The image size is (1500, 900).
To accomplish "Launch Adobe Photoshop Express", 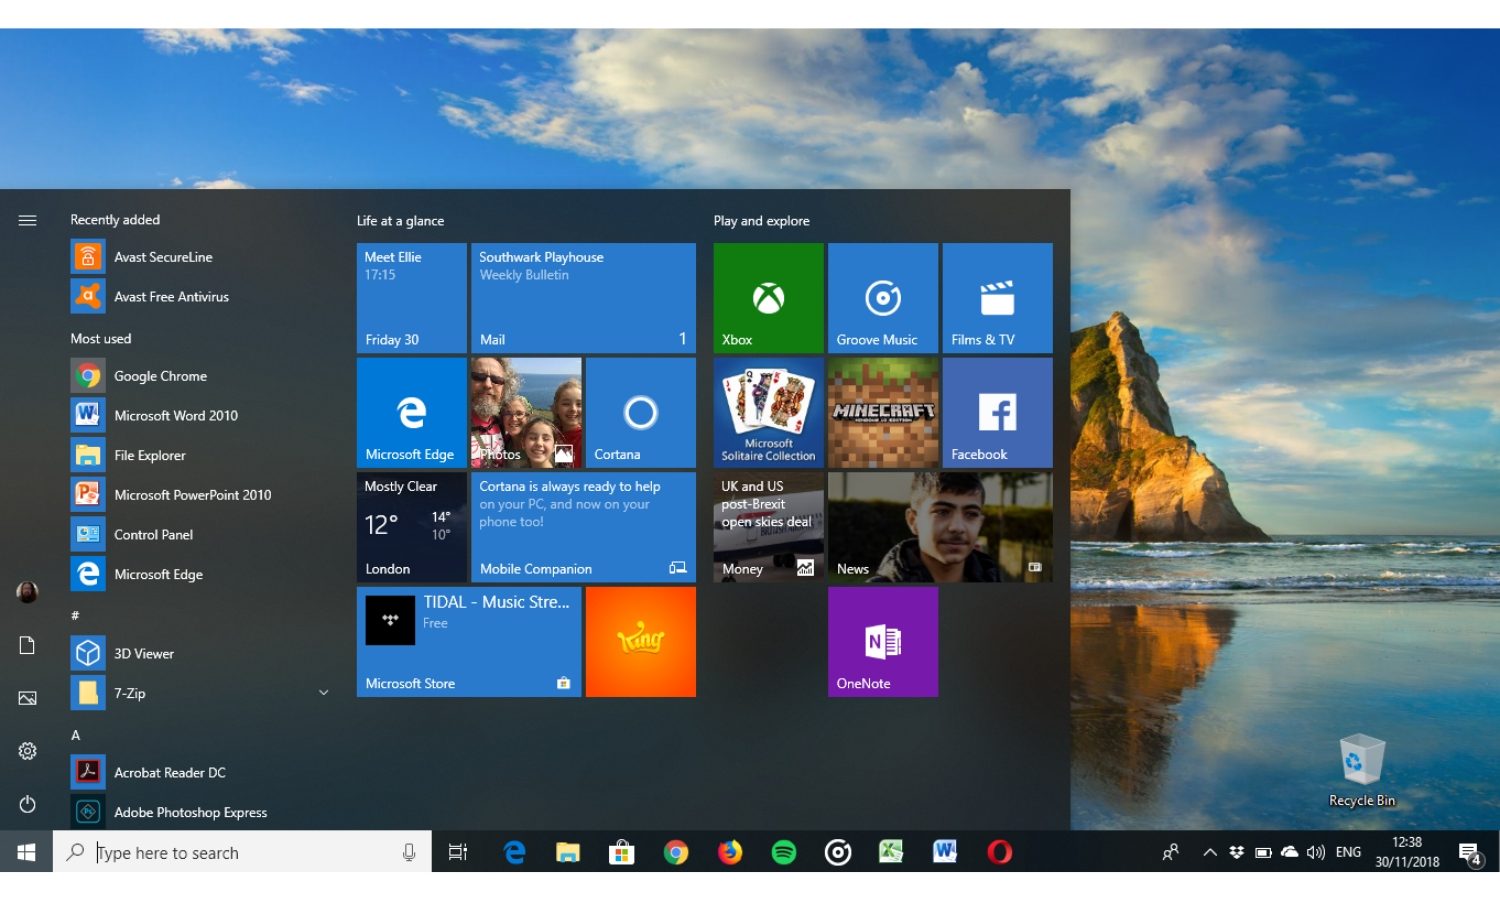I will click(x=200, y=812).
